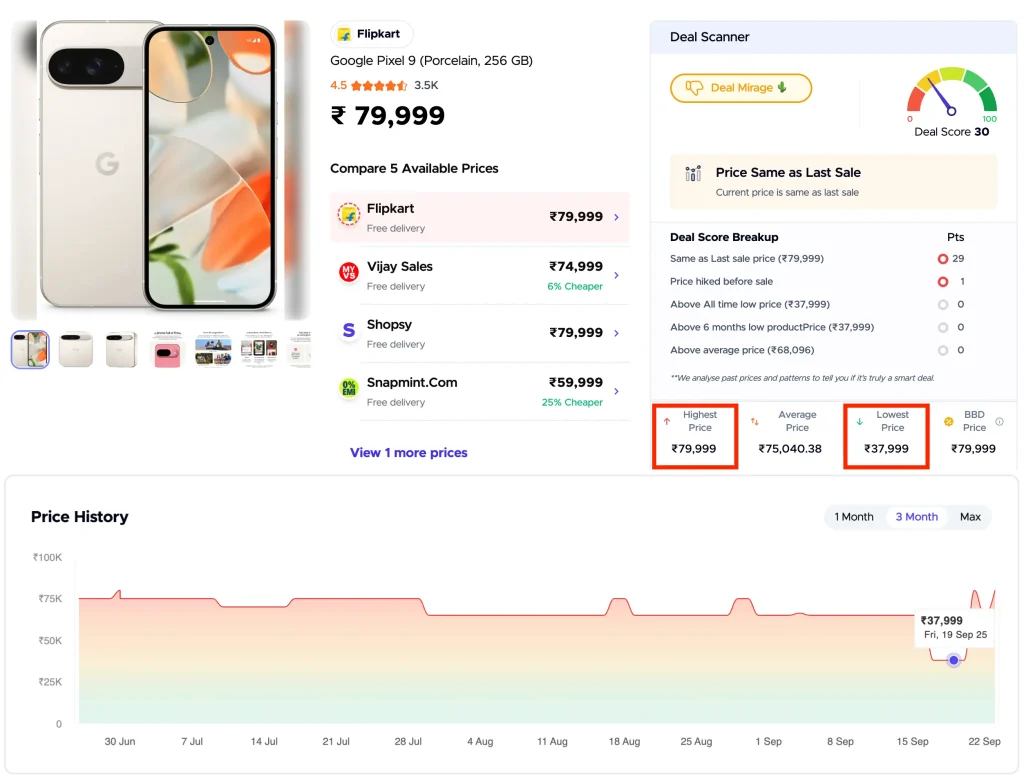
Task: Select the Vijay Sales store icon
Action: point(347,273)
